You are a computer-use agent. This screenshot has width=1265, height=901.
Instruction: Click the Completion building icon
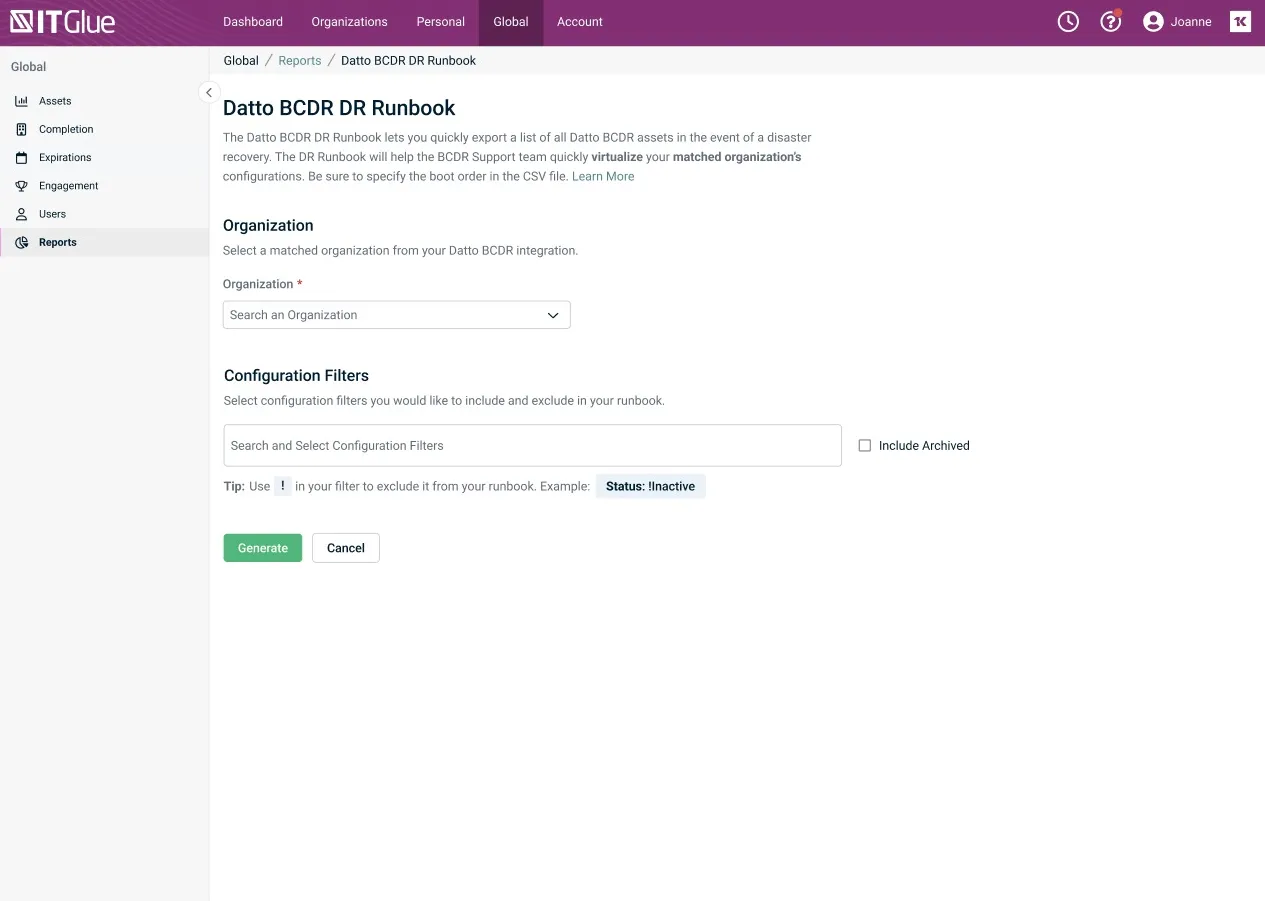tap(21, 129)
